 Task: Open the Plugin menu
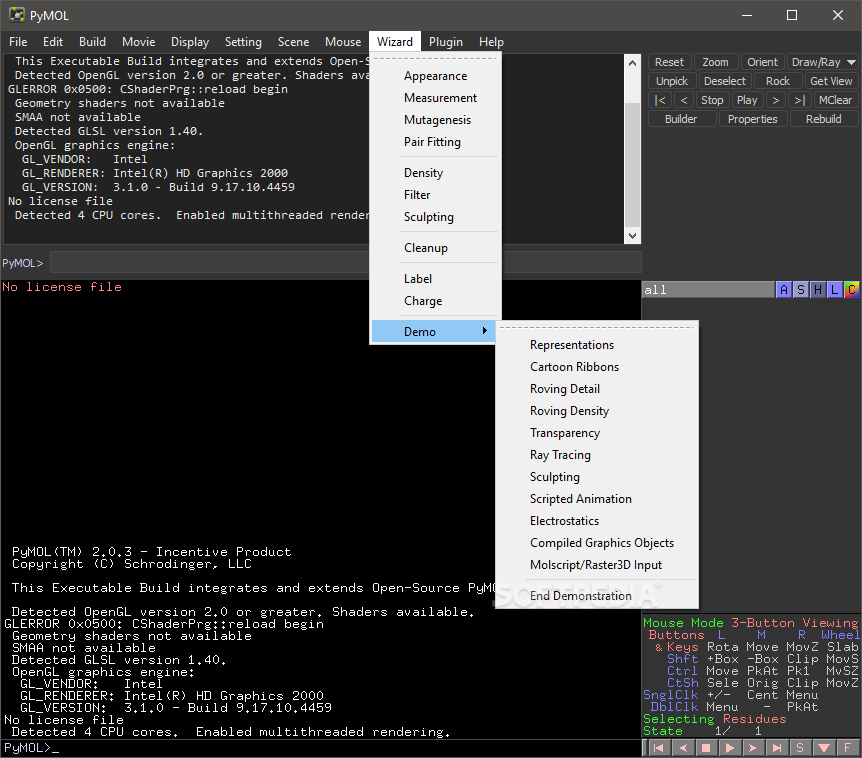point(446,42)
